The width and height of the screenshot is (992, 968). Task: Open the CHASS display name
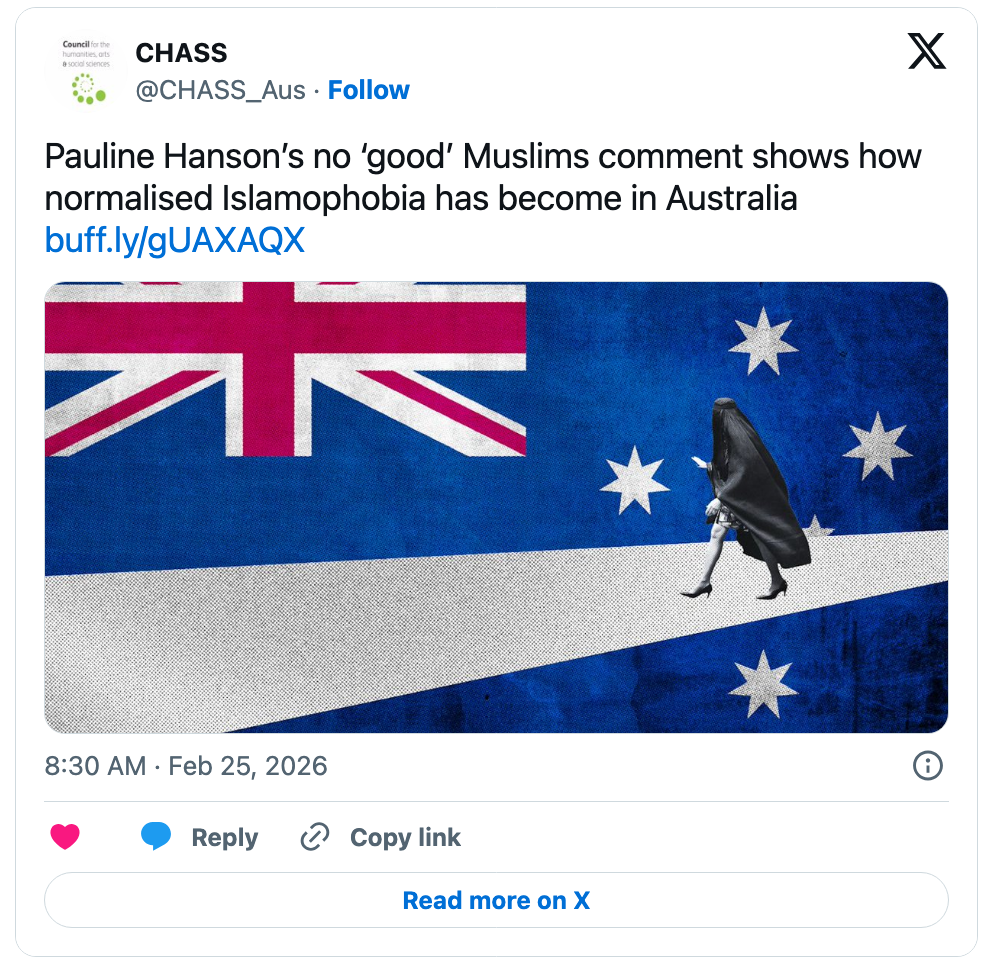point(181,53)
